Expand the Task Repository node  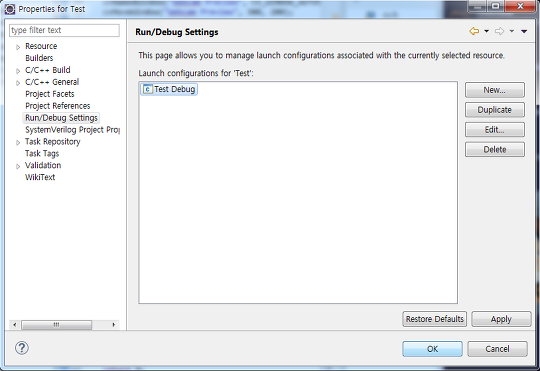point(18,143)
